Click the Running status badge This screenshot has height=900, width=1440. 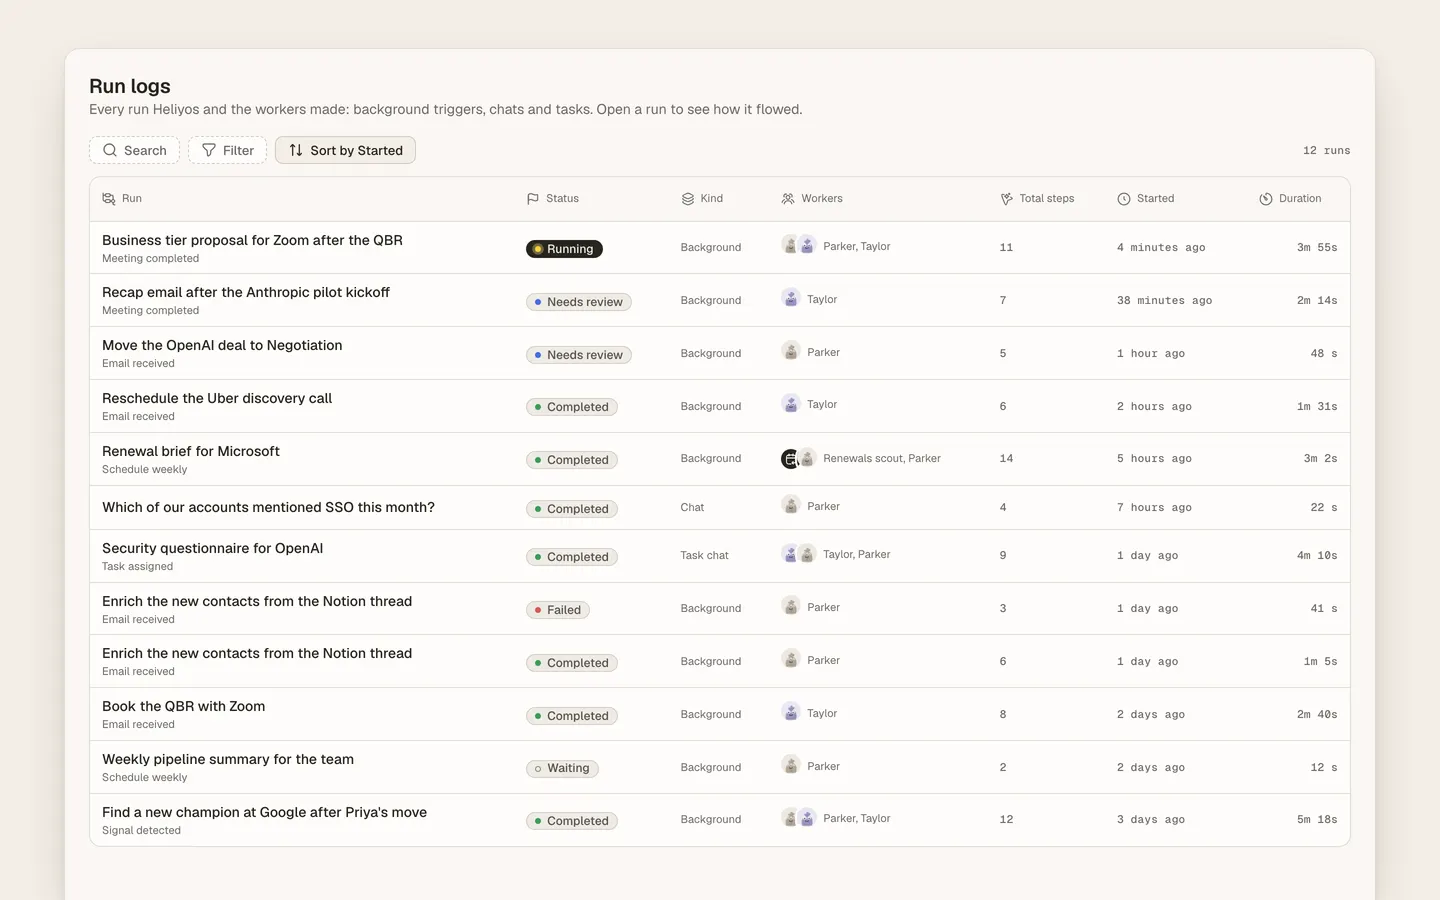564,249
